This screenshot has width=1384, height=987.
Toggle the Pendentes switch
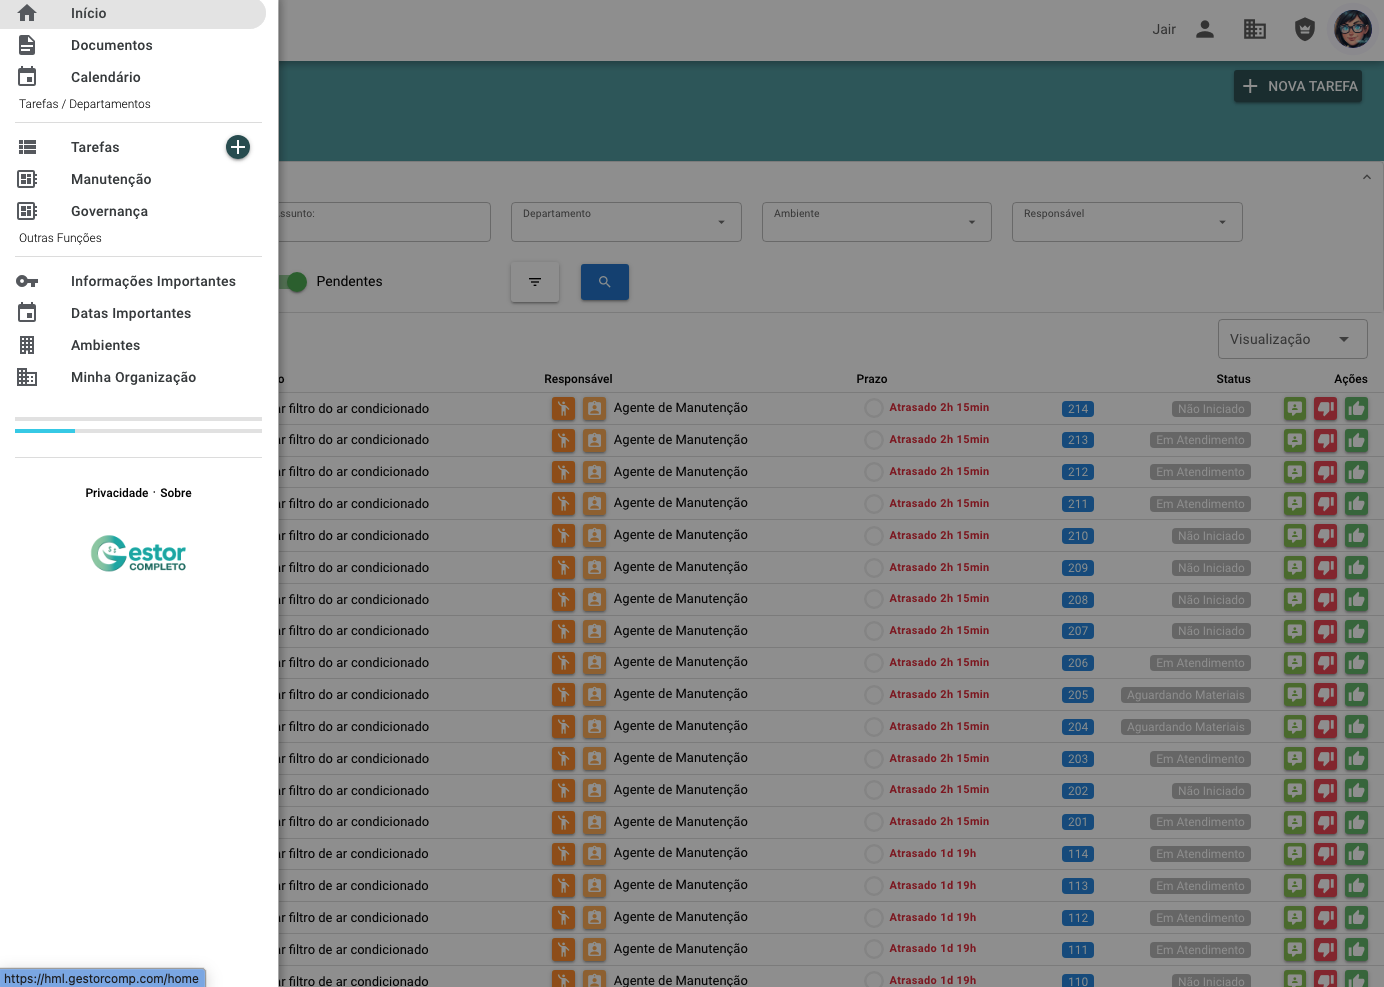pyautogui.click(x=294, y=282)
